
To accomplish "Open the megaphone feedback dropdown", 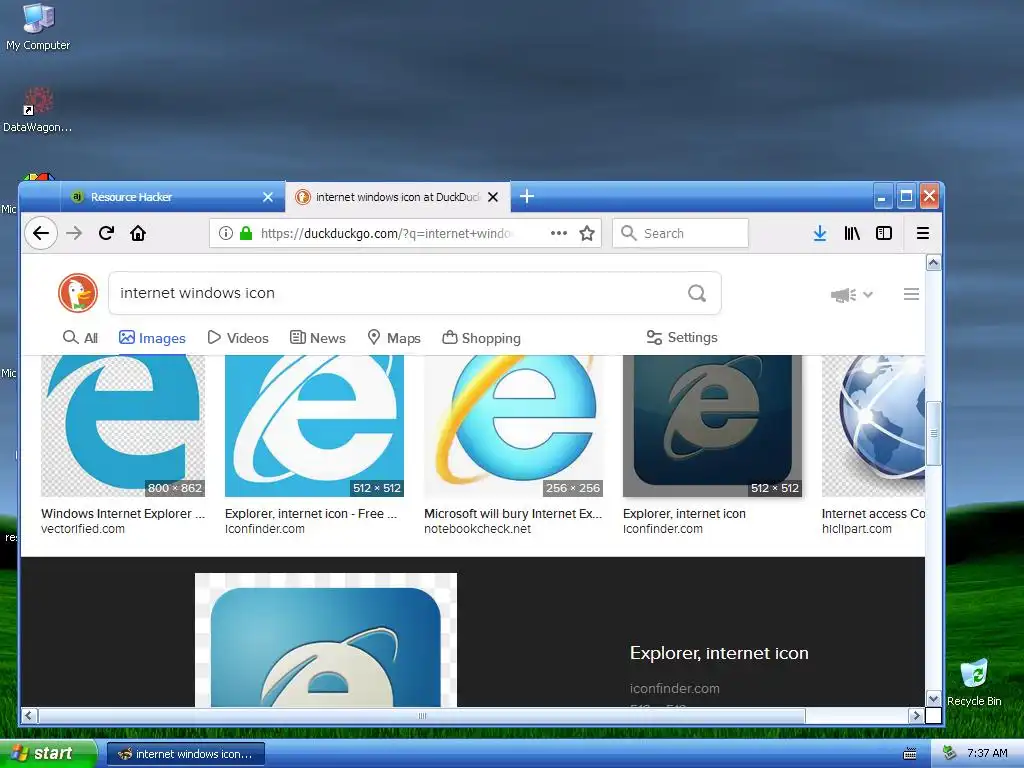I will tap(852, 295).
